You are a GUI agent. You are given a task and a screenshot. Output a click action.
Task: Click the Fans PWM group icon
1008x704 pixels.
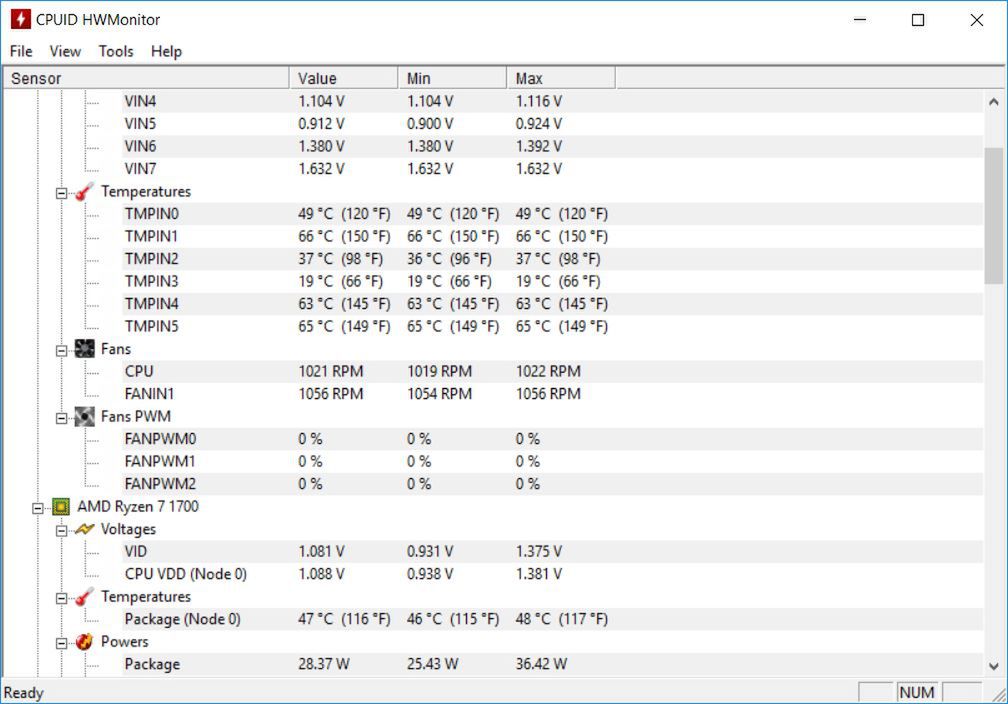point(84,416)
